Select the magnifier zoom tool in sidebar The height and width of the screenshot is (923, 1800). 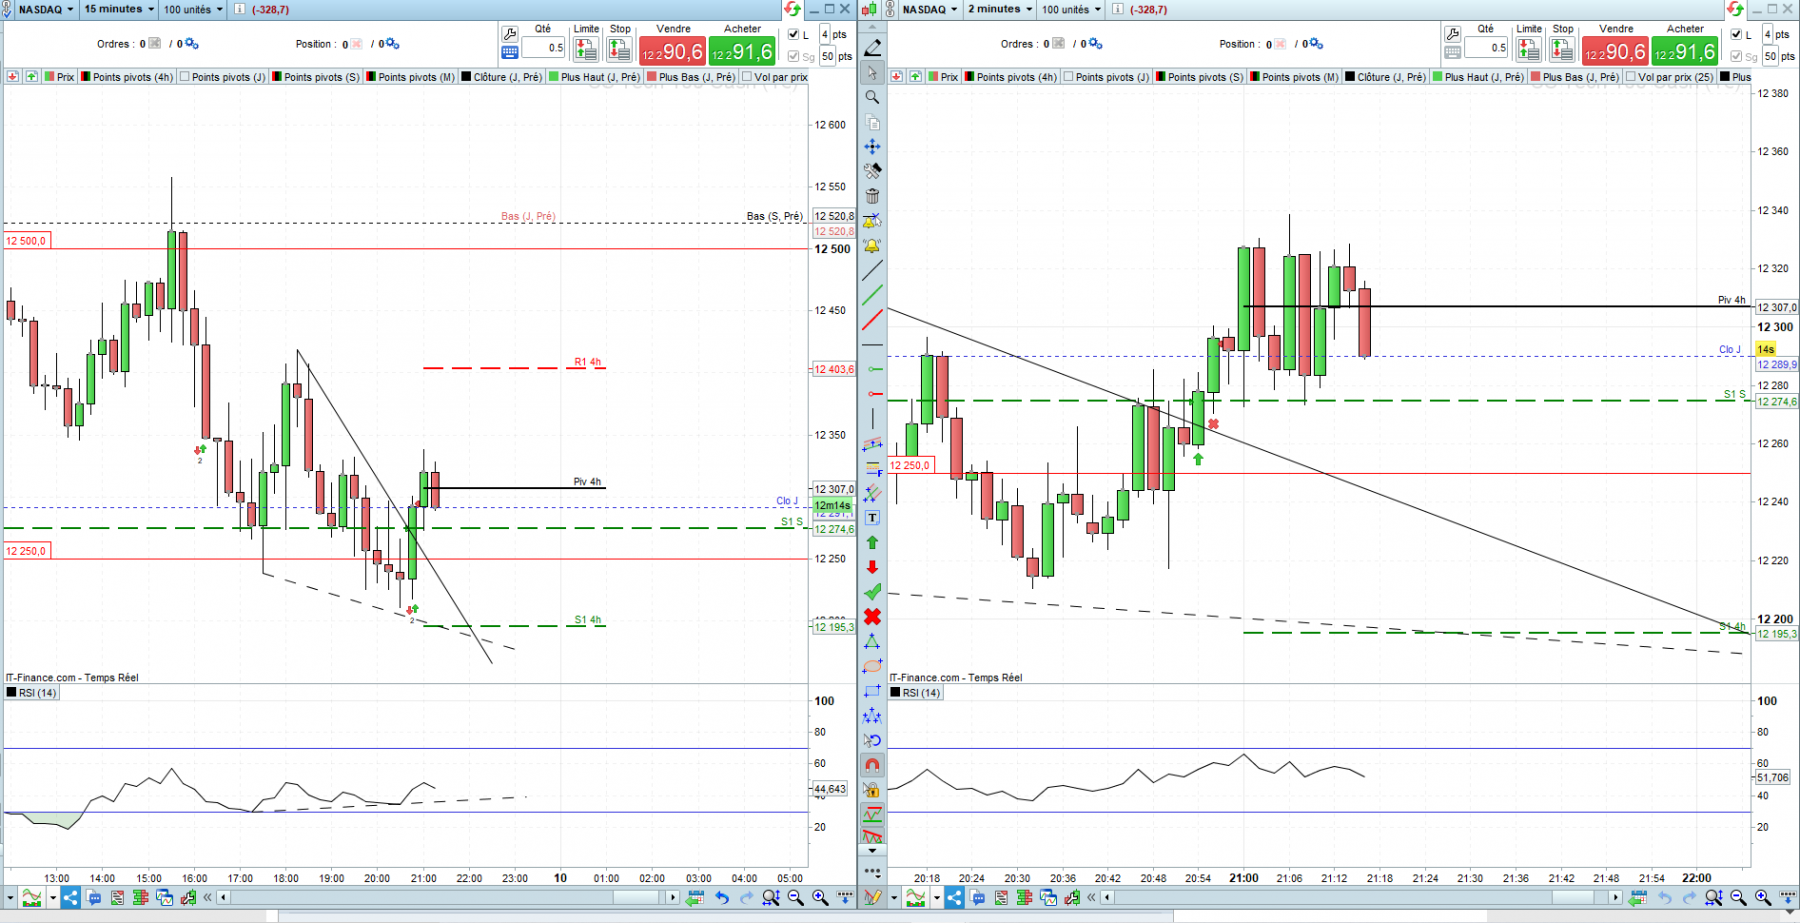(872, 97)
